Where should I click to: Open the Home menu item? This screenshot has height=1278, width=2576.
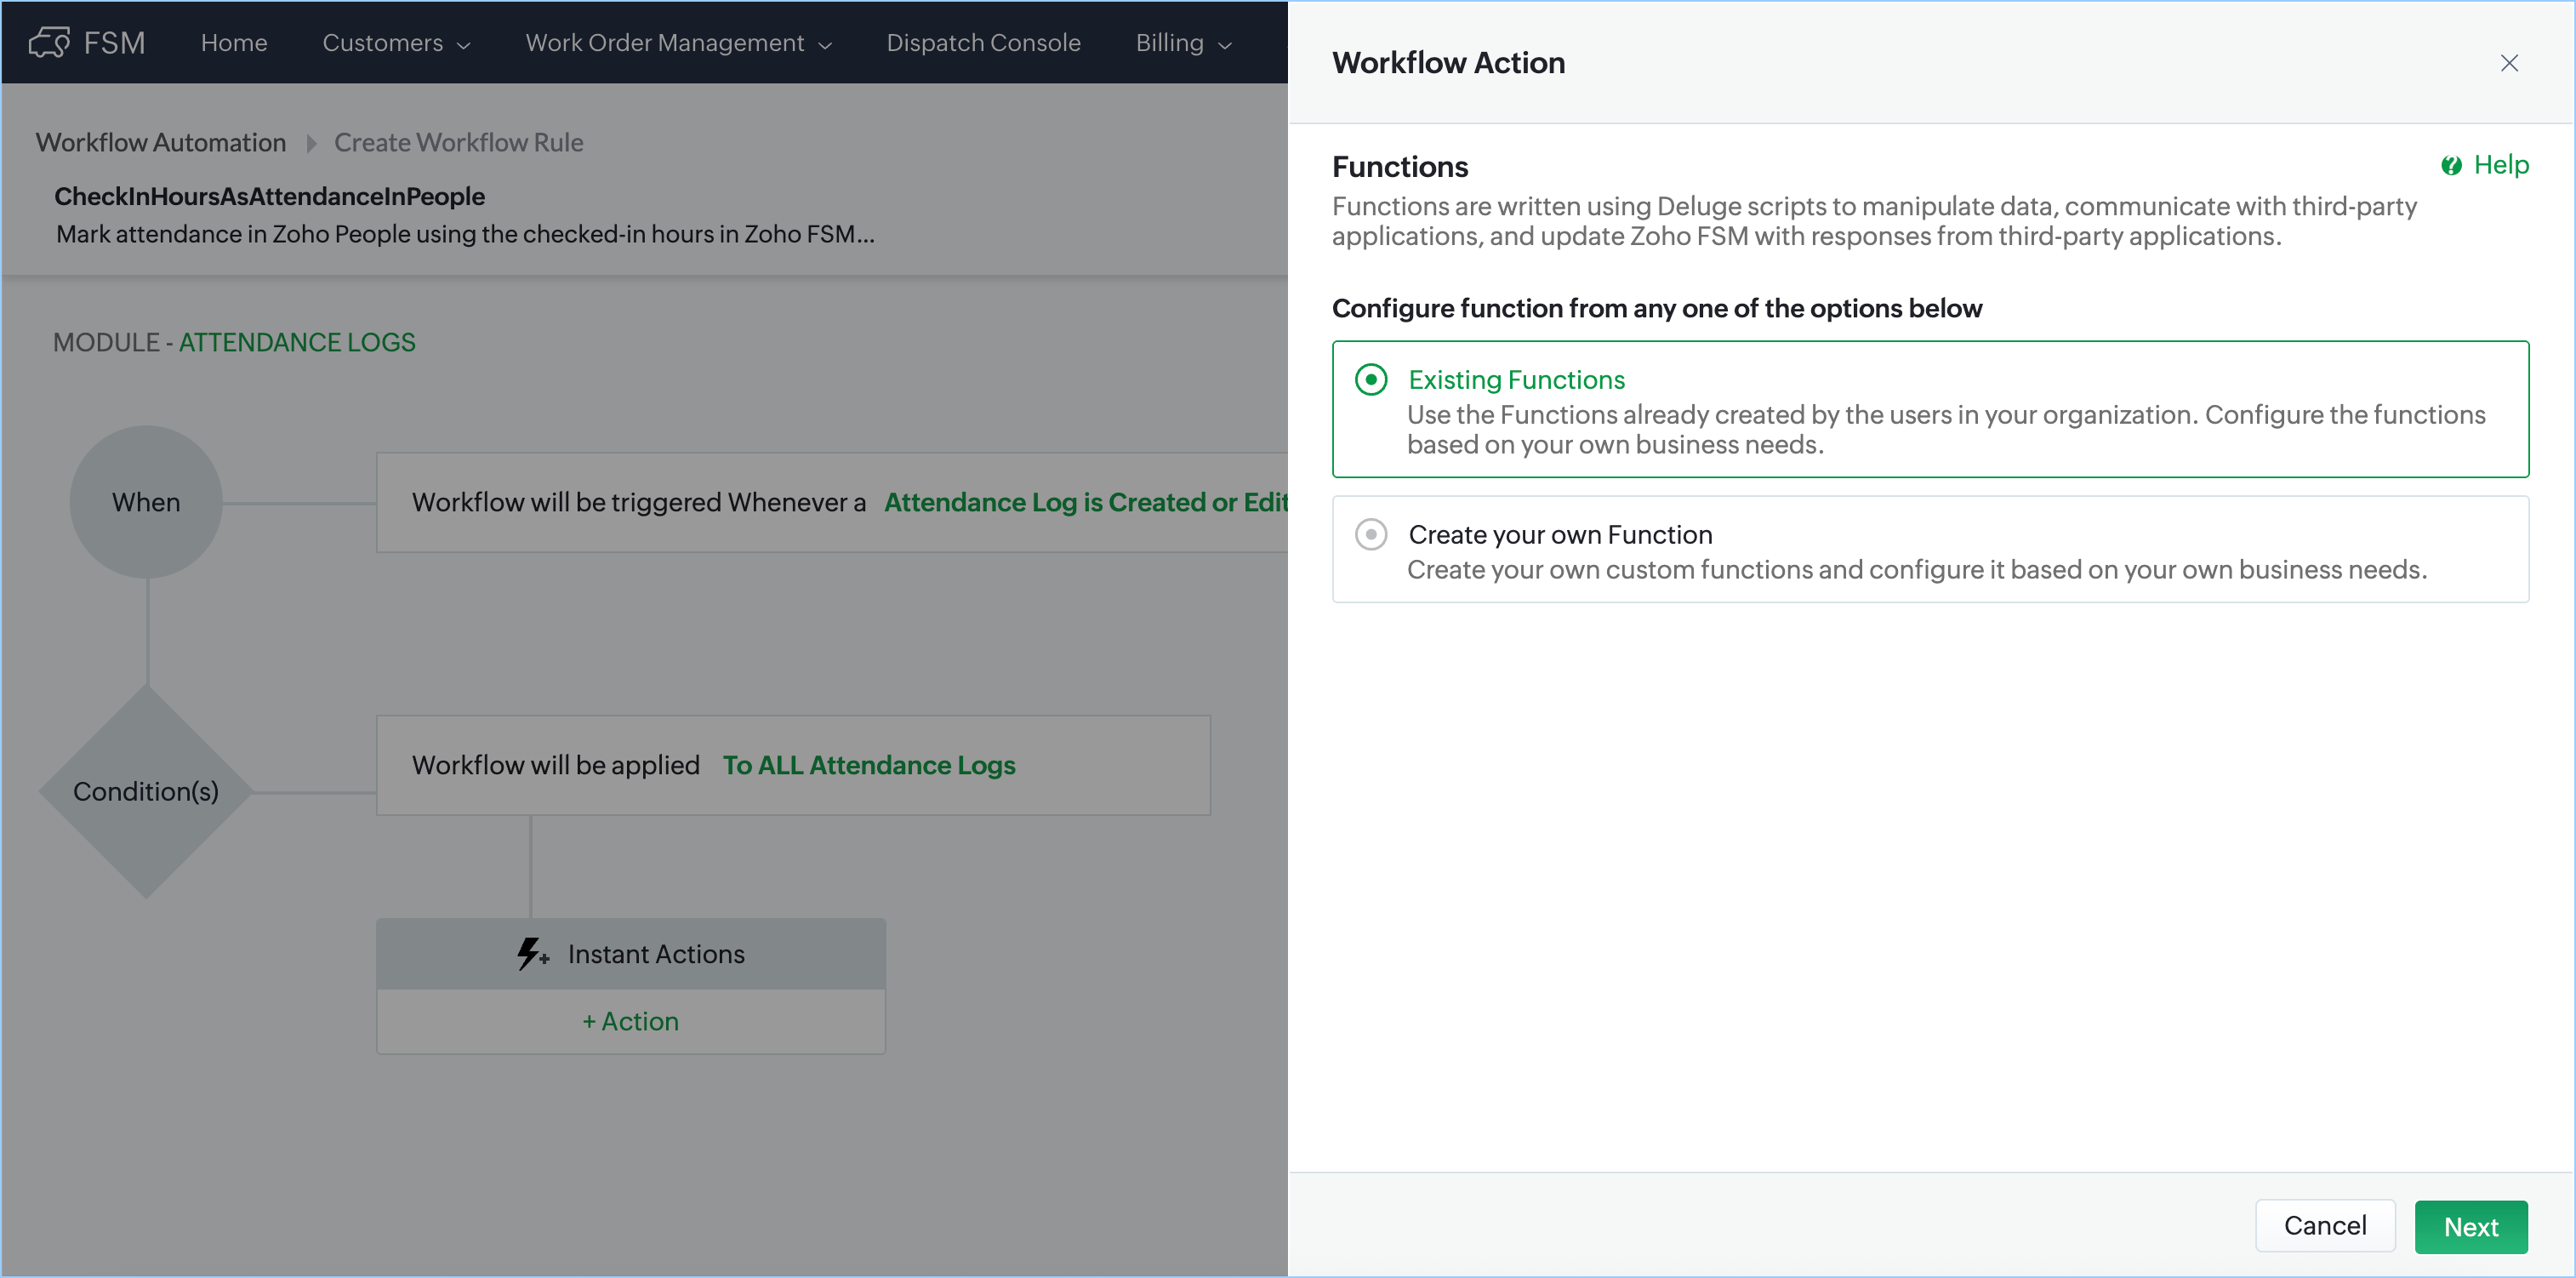[x=234, y=43]
